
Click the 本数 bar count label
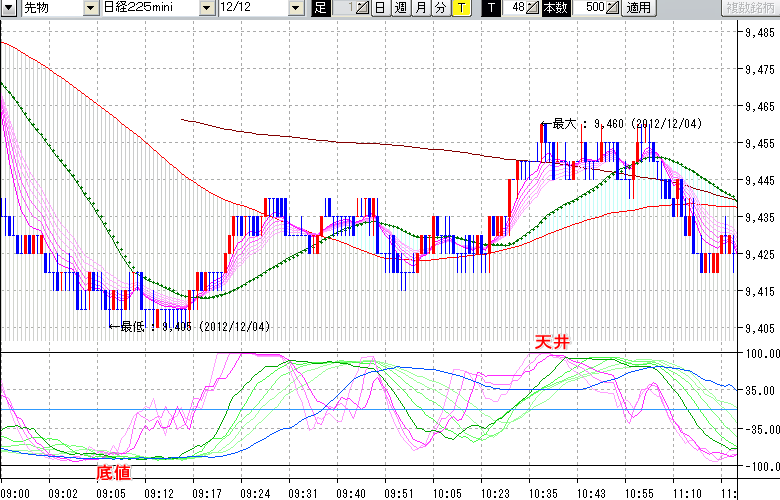coord(554,8)
